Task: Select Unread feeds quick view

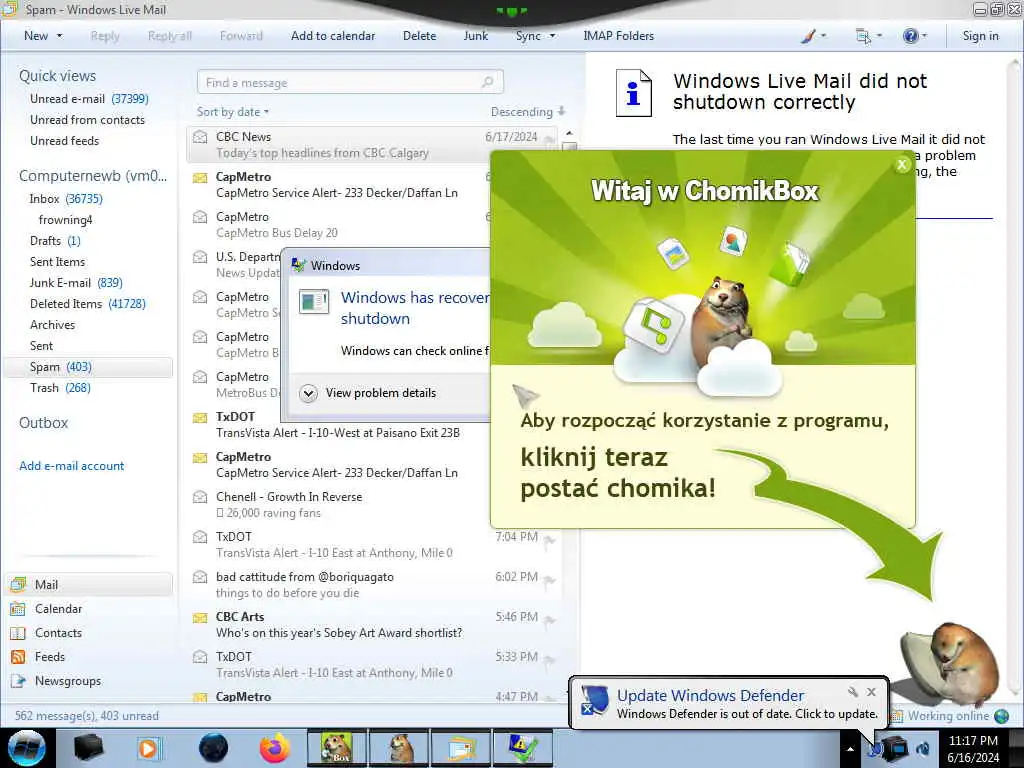Action: (x=64, y=140)
